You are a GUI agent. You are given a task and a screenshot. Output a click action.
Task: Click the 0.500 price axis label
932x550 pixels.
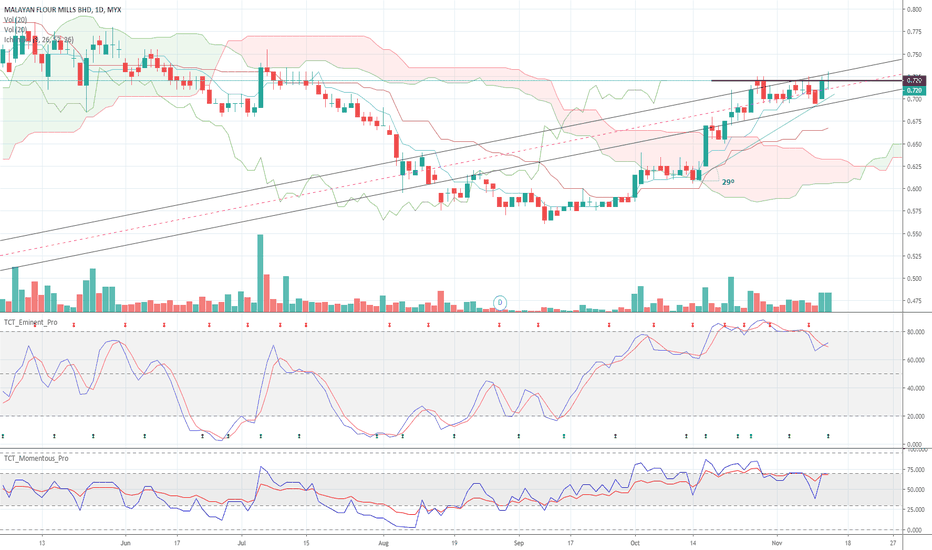coord(914,279)
